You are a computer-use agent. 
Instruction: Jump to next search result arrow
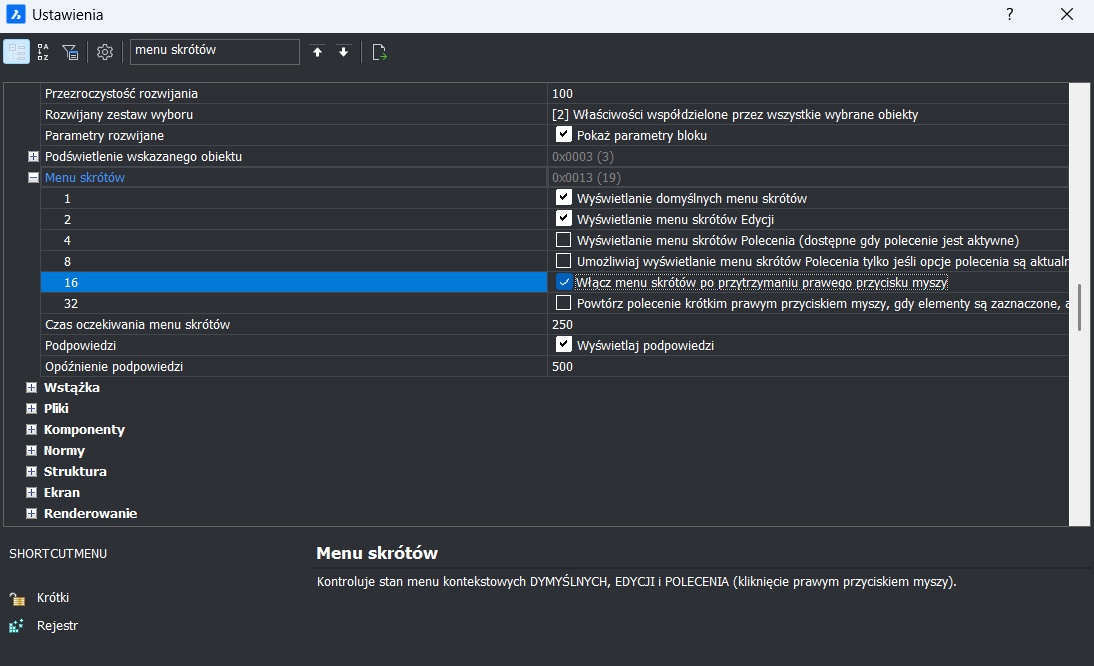pyautogui.click(x=343, y=52)
